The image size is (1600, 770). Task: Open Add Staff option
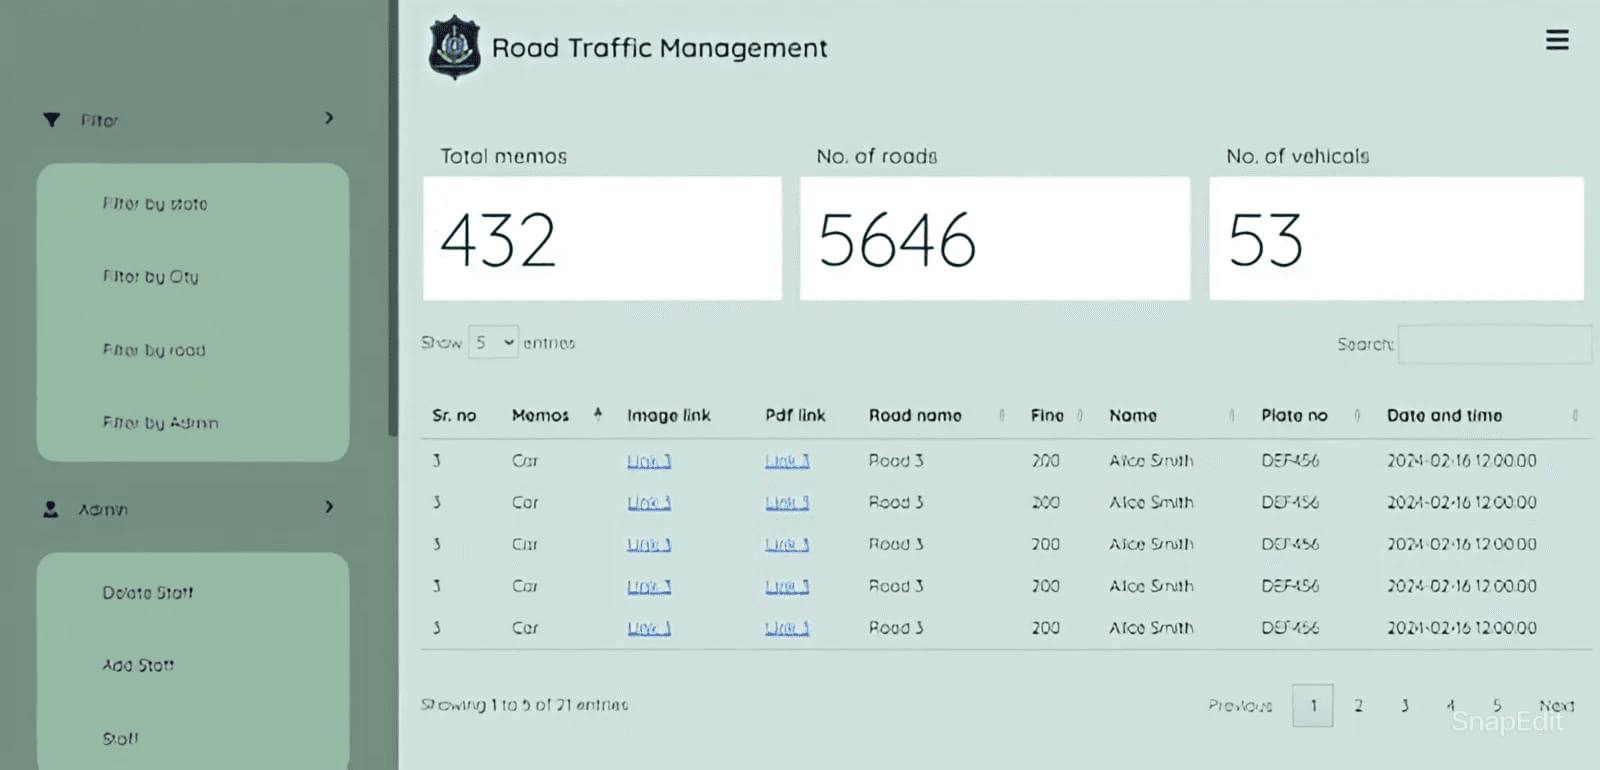(138, 665)
